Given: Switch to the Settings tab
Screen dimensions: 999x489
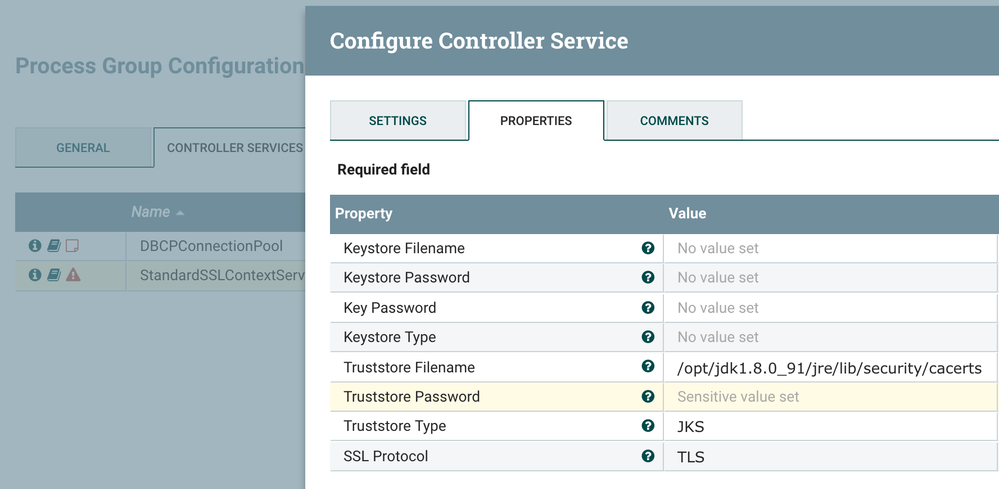Looking at the screenshot, I should click(x=397, y=121).
